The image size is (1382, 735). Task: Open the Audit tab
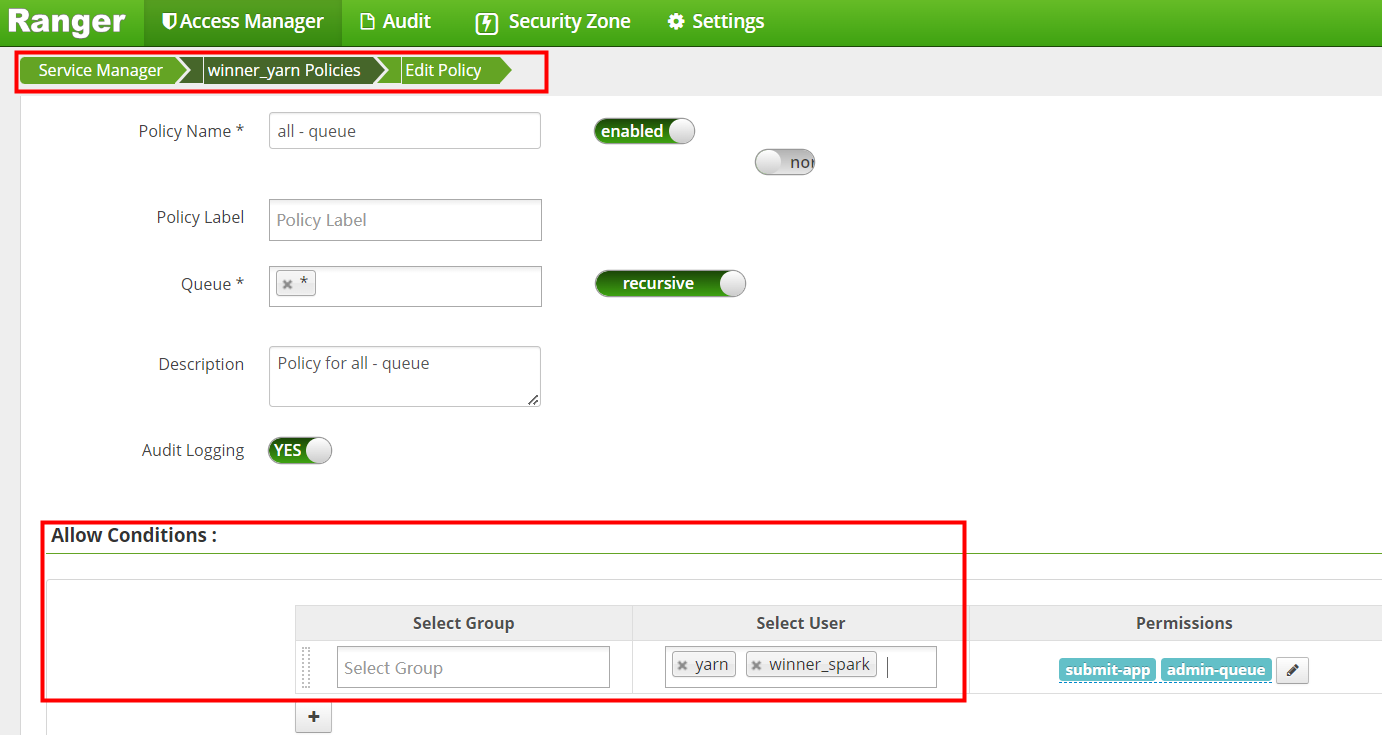[395, 21]
